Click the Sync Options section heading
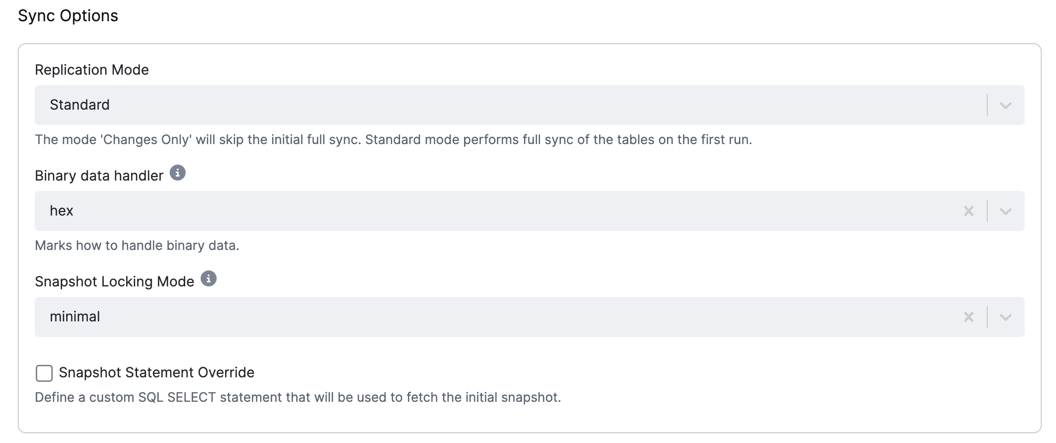 (x=68, y=15)
